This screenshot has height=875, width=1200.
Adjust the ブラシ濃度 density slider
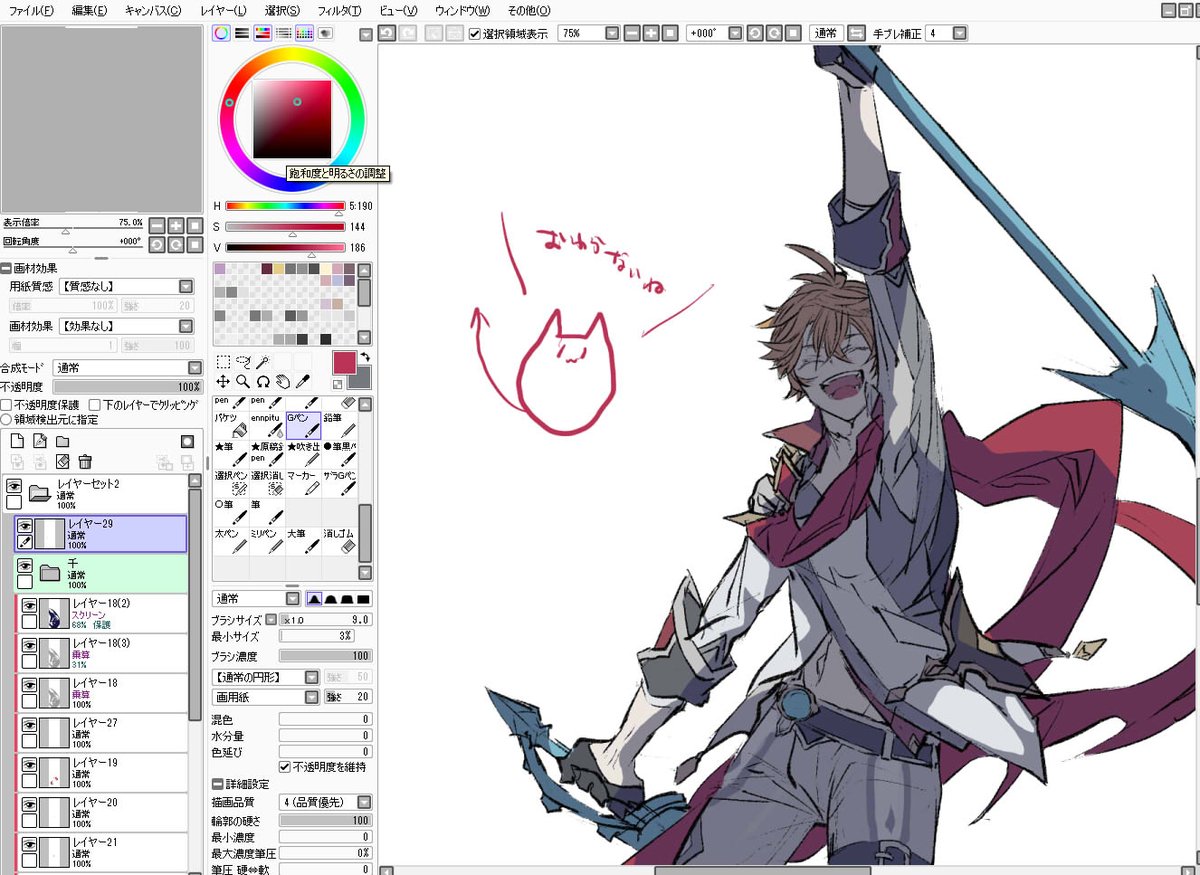(x=325, y=656)
